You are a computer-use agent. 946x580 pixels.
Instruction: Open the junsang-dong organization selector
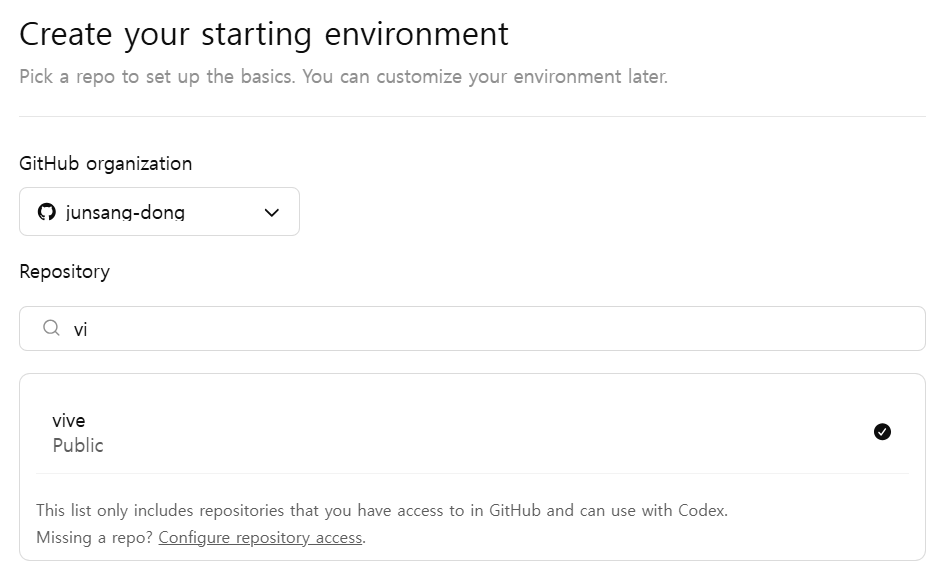[159, 211]
